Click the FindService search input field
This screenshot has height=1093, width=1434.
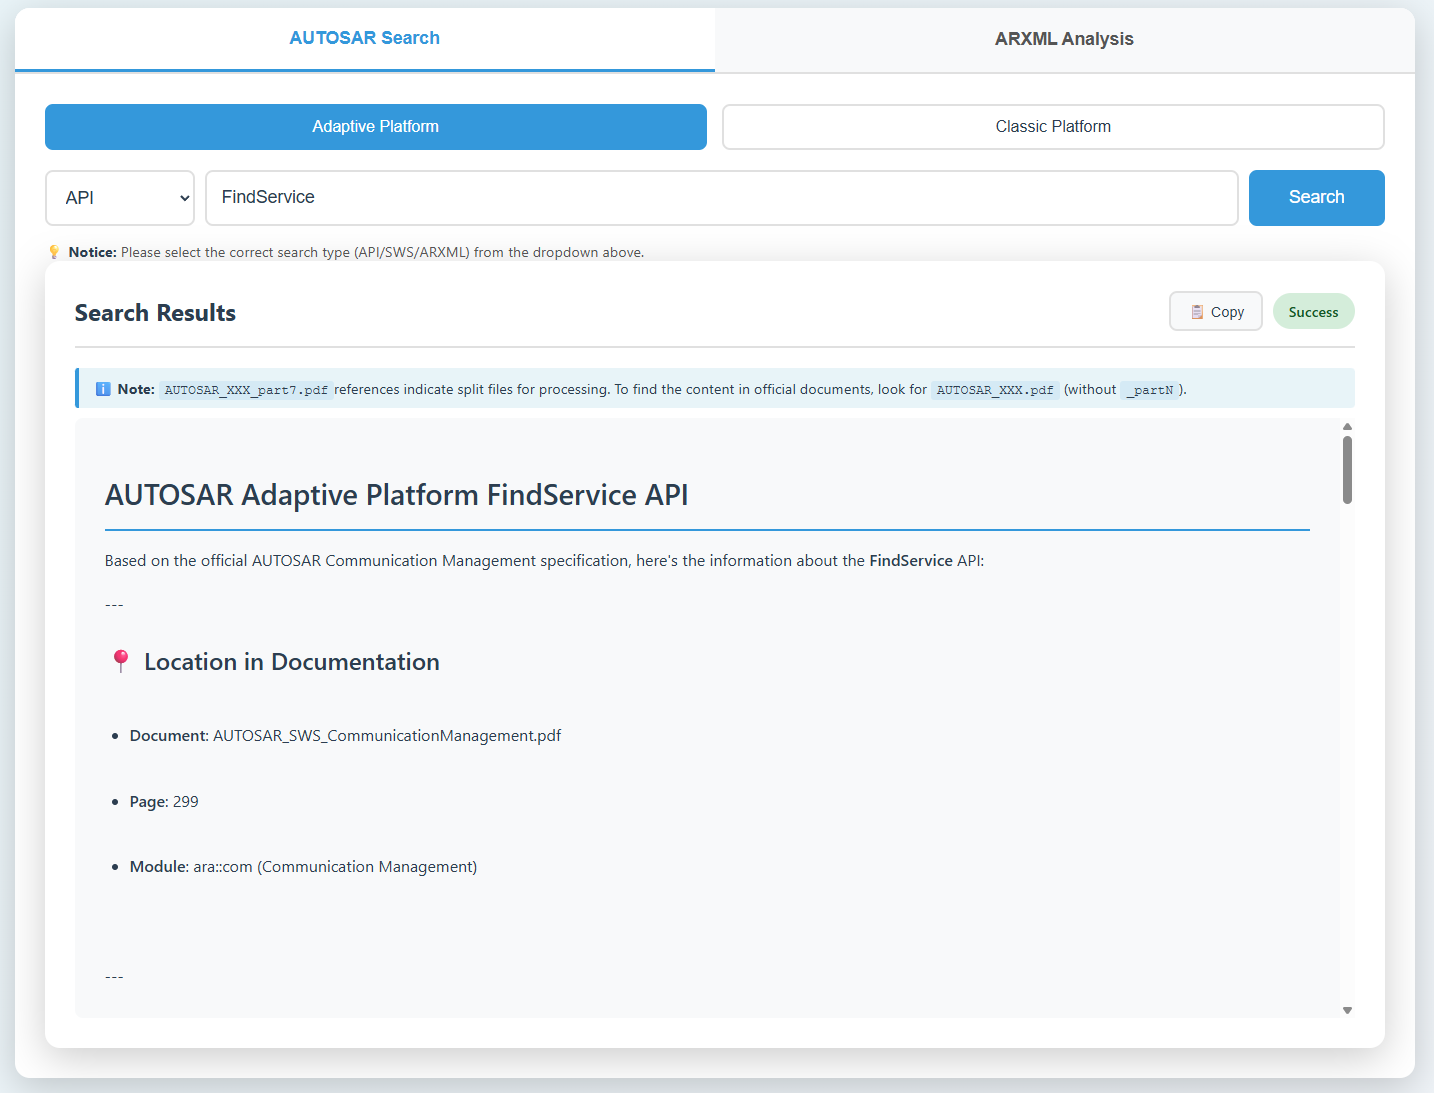[720, 198]
